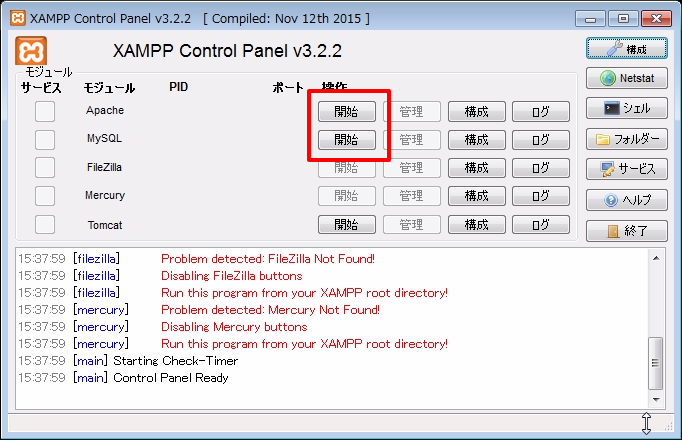The height and width of the screenshot is (440, 682).
Task: Click the log scrollbar thumb
Action: click(656, 363)
